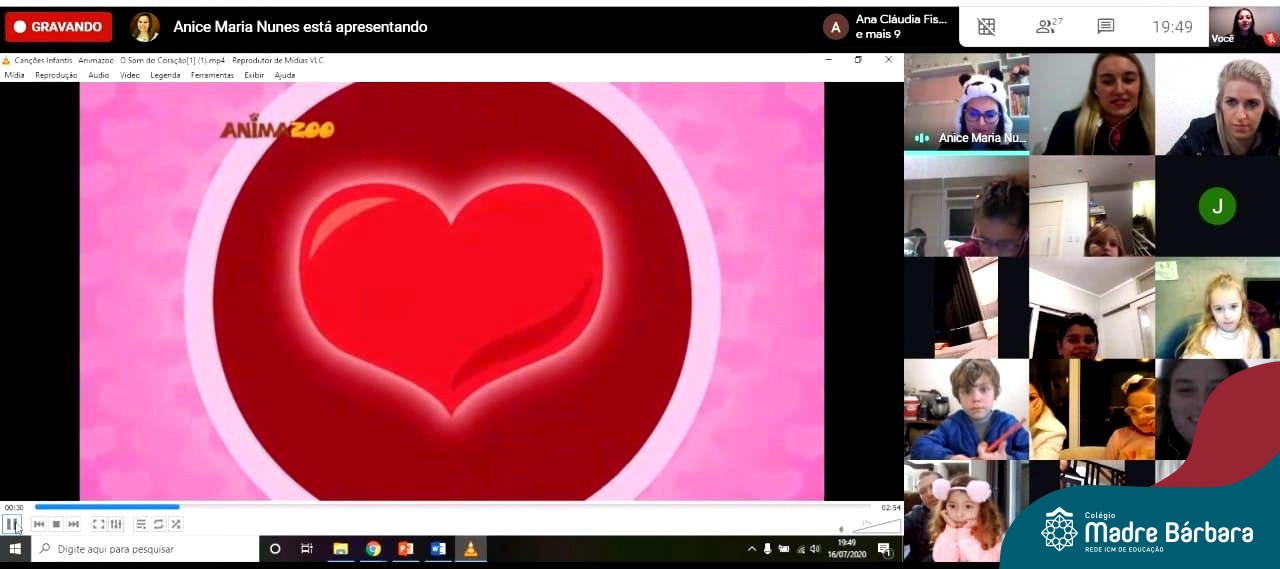Show the meeting participants list
This screenshot has width=1280, height=569.
[1048, 27]
